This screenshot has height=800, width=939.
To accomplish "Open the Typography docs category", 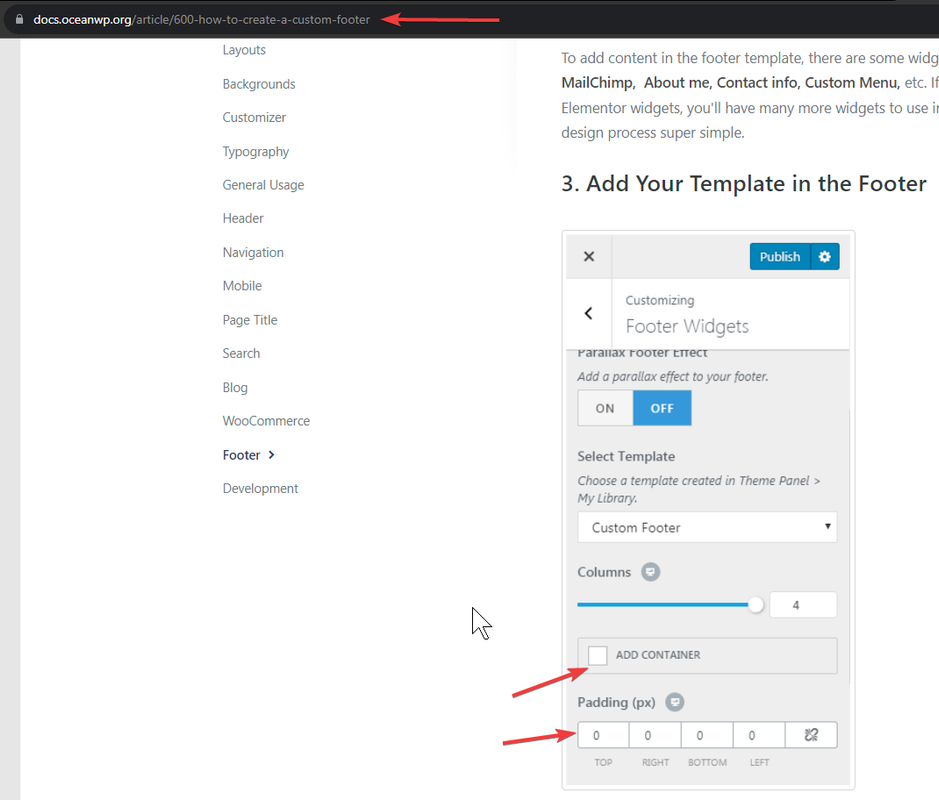I will (256, 151).
